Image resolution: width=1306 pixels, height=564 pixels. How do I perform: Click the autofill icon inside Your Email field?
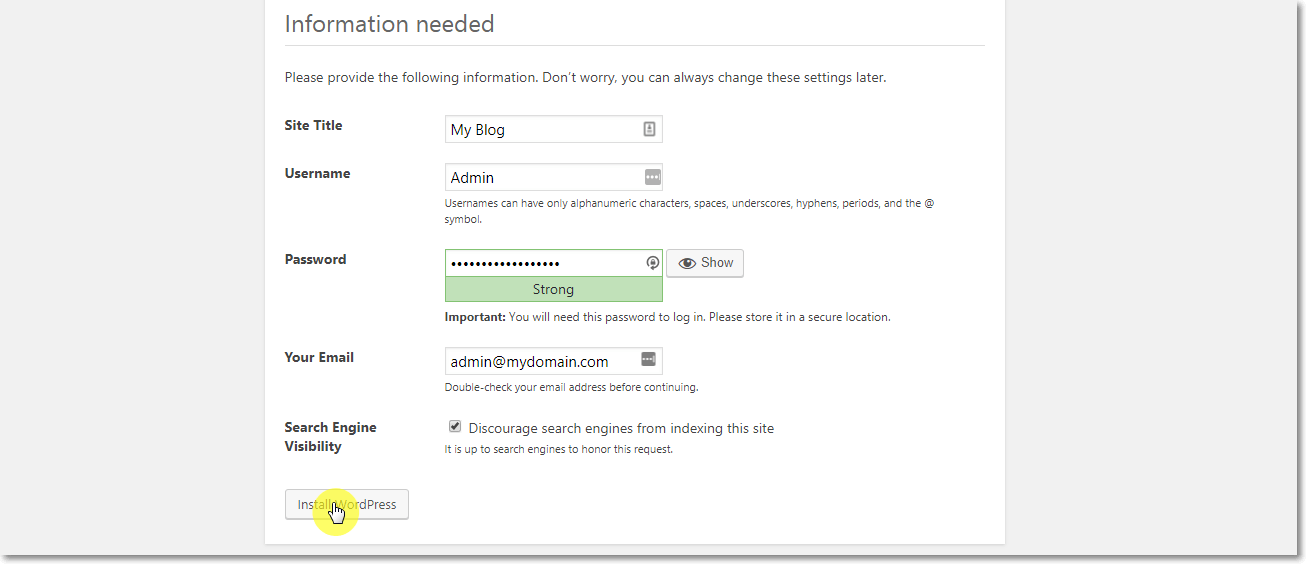[648, 360]
